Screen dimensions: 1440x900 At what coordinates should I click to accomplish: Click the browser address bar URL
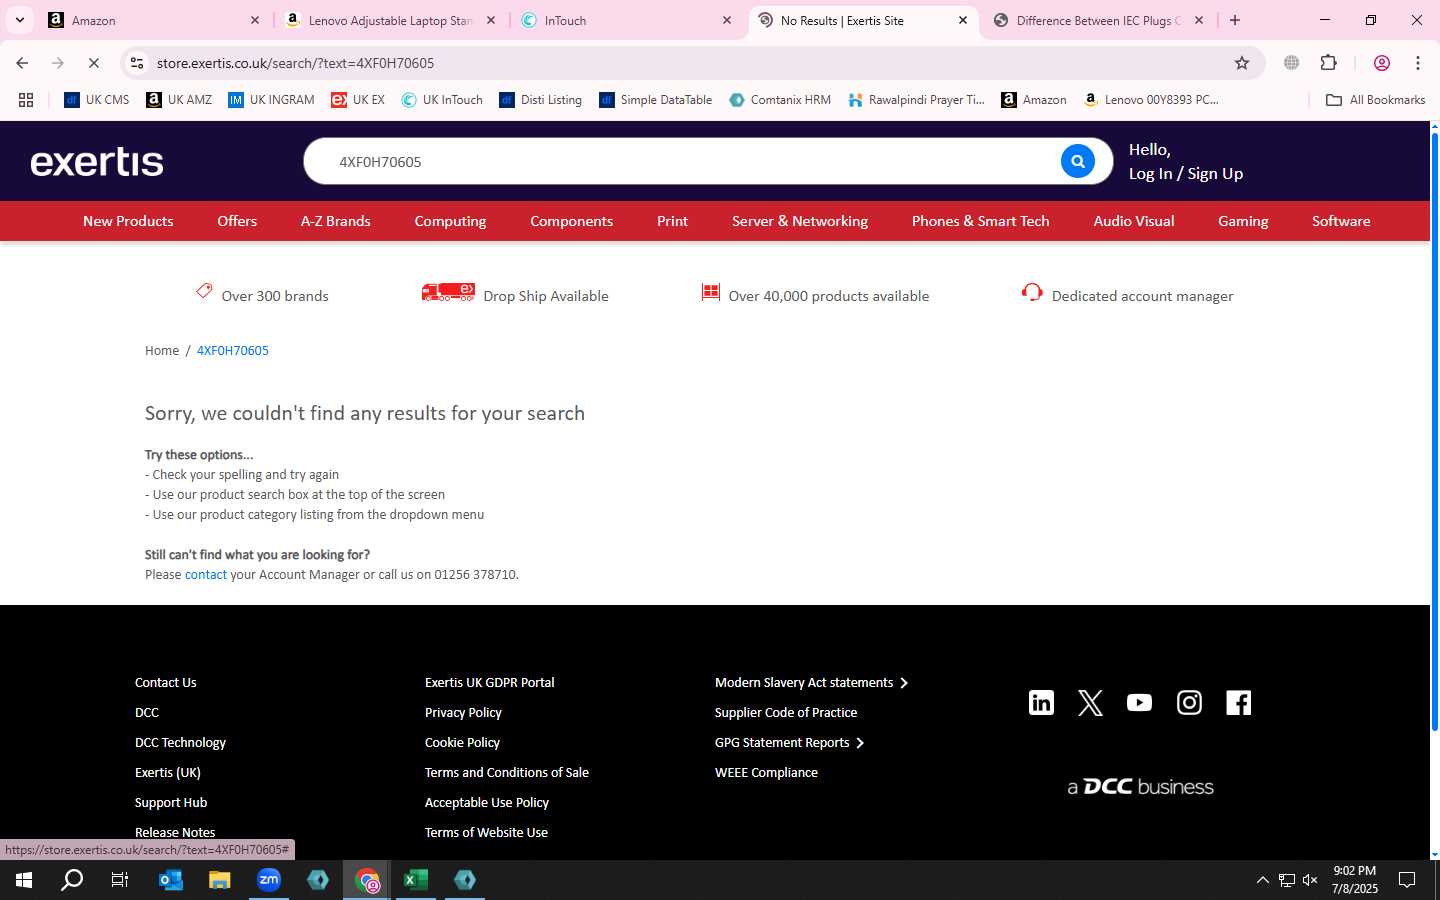tap(295, 63)
